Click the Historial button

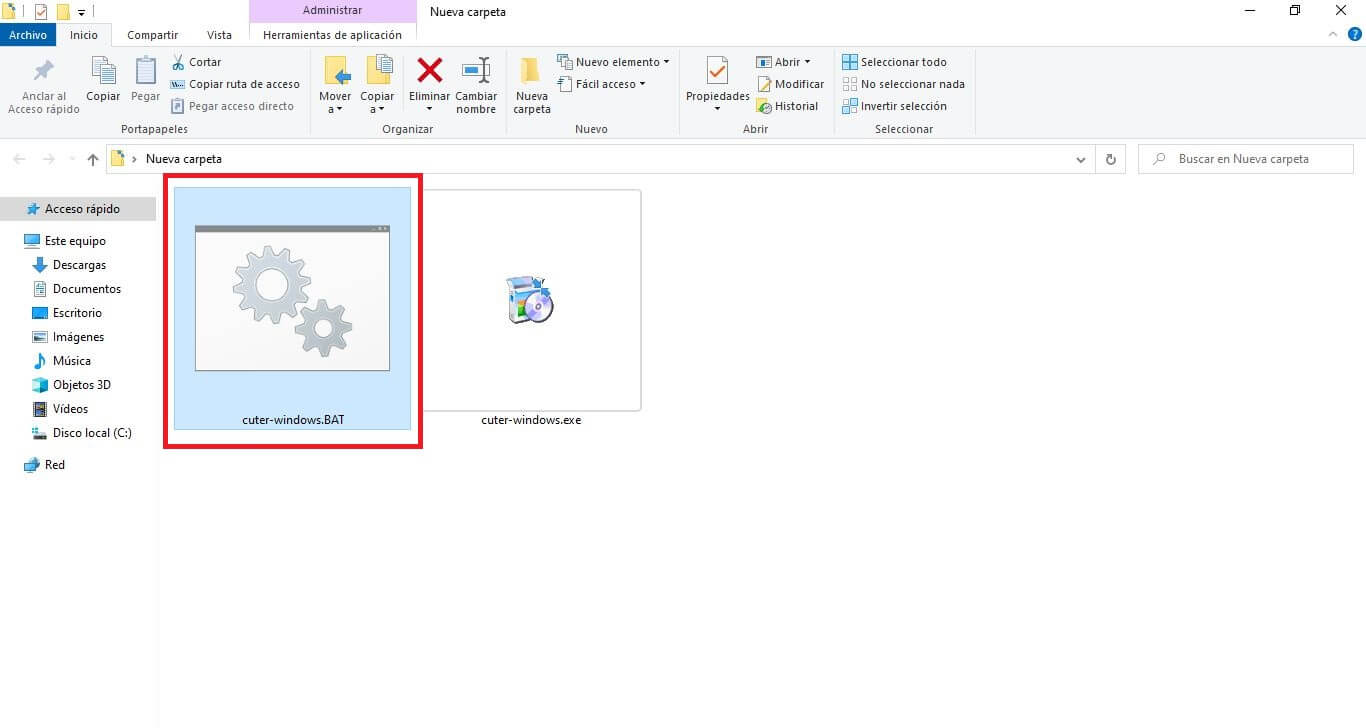[787, 106]
